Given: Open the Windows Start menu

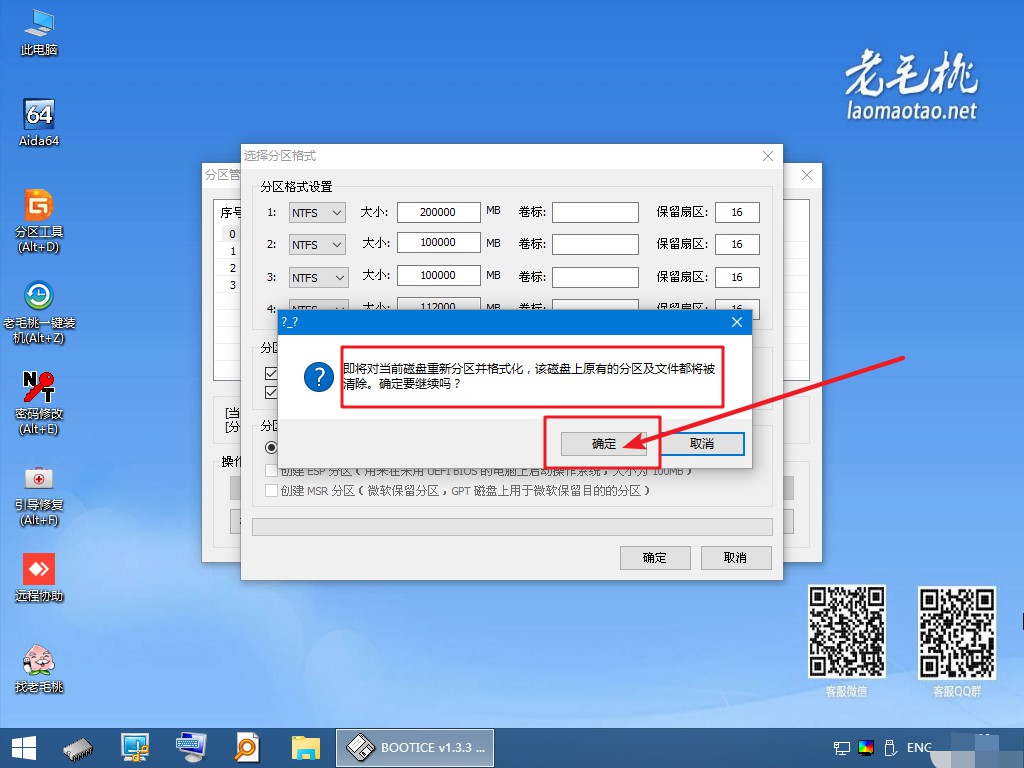Looking at the screenshot, I should [24, 748].
